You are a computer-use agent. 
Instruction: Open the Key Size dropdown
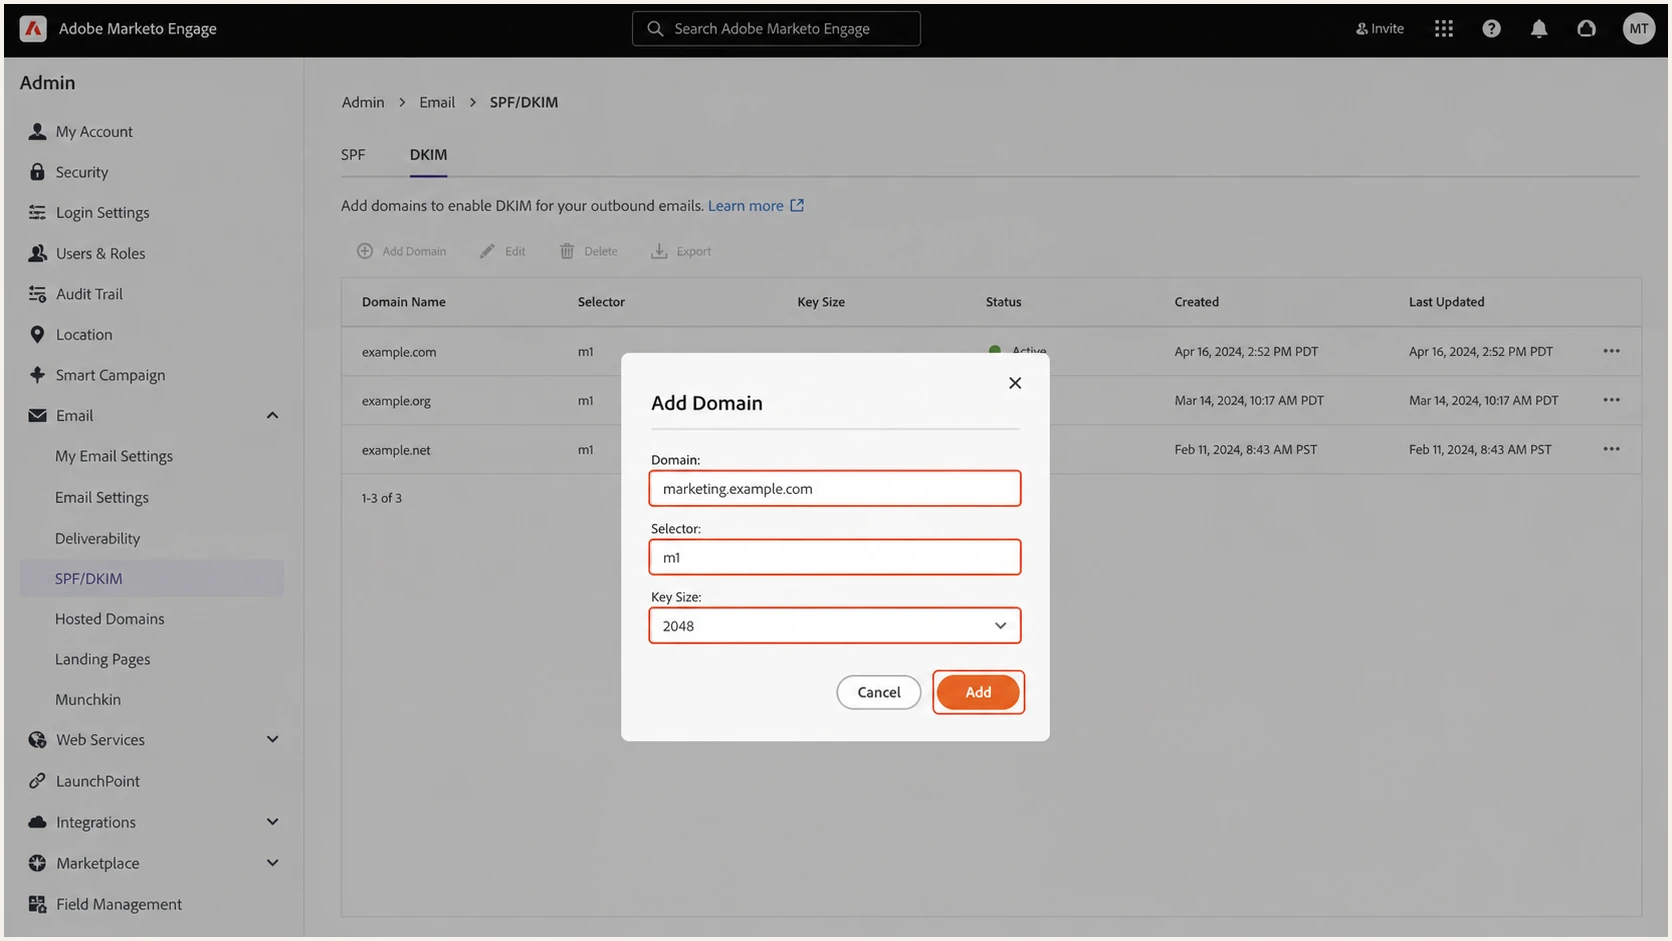click(x=835, y=626)
